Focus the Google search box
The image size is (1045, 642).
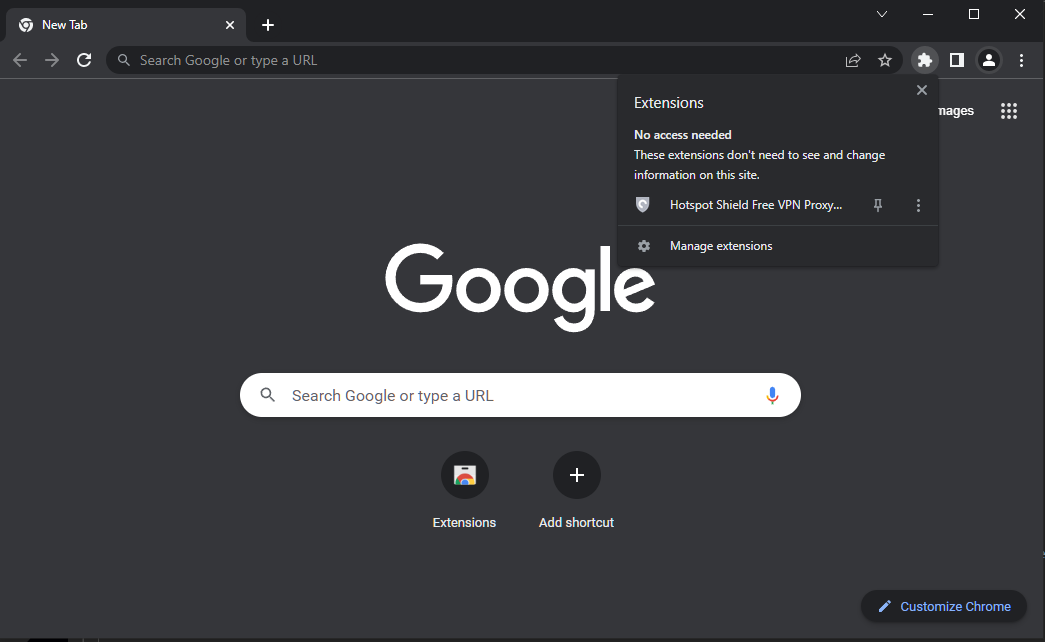520,395
